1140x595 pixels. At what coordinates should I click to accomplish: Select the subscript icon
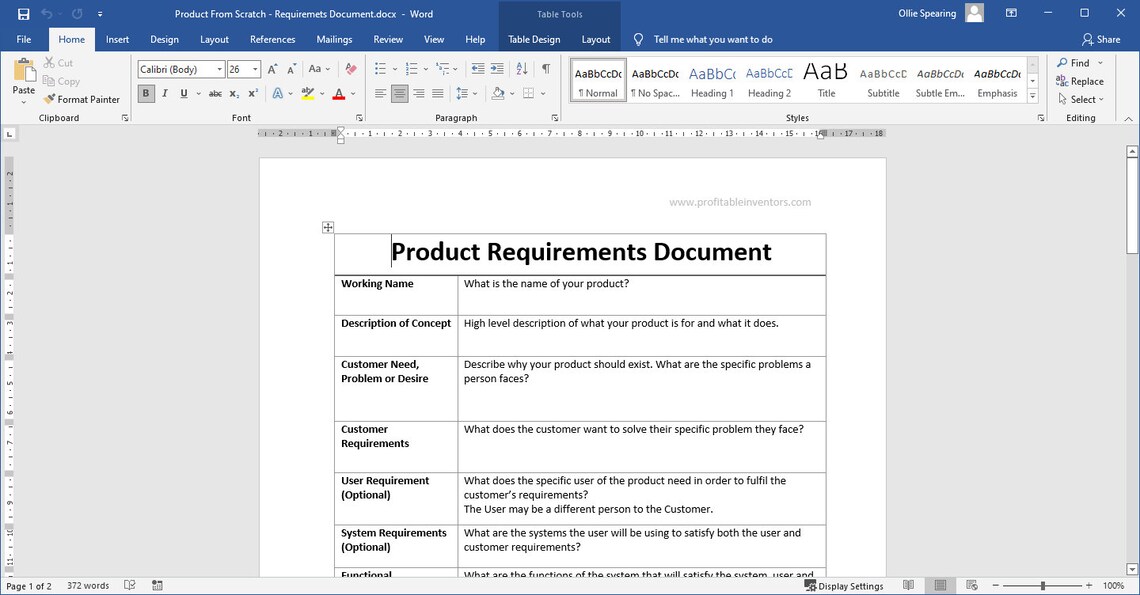coord(233,92)
